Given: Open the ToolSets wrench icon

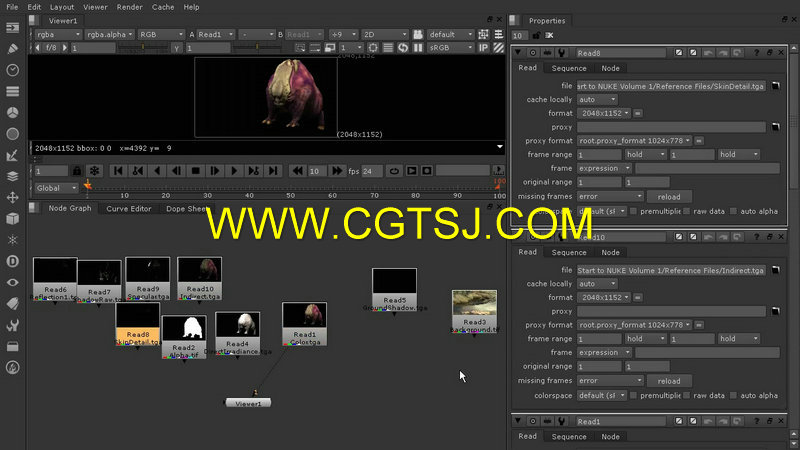Looking at the screenshot, I should point(12,325).
